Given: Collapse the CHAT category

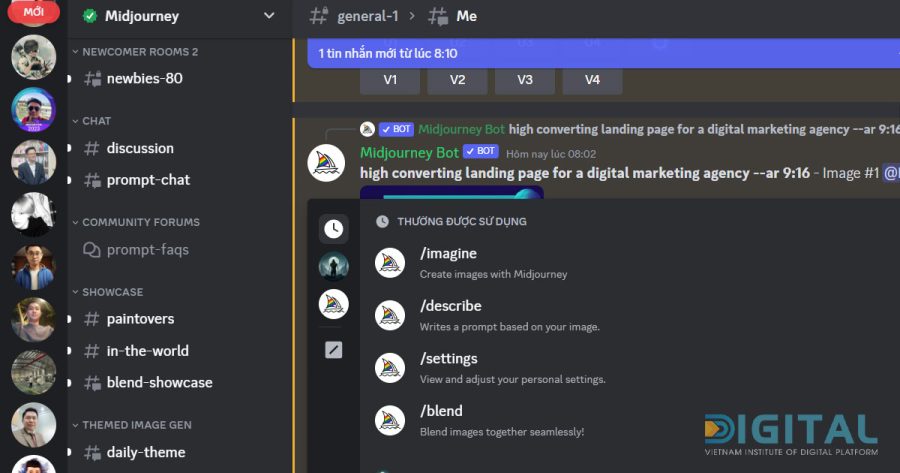Looking at the screenshot, I should coord(92,121).
